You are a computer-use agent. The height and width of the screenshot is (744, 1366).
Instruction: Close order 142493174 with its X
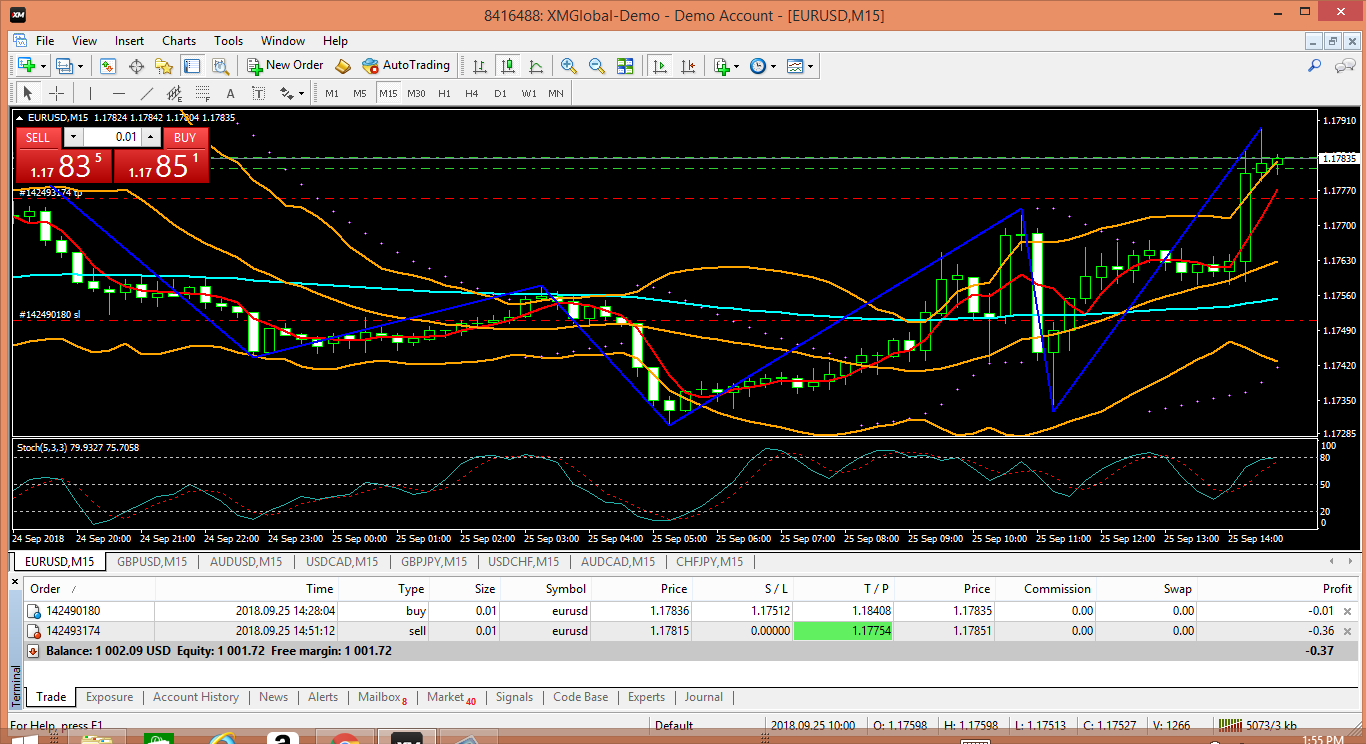(1347, 631)
